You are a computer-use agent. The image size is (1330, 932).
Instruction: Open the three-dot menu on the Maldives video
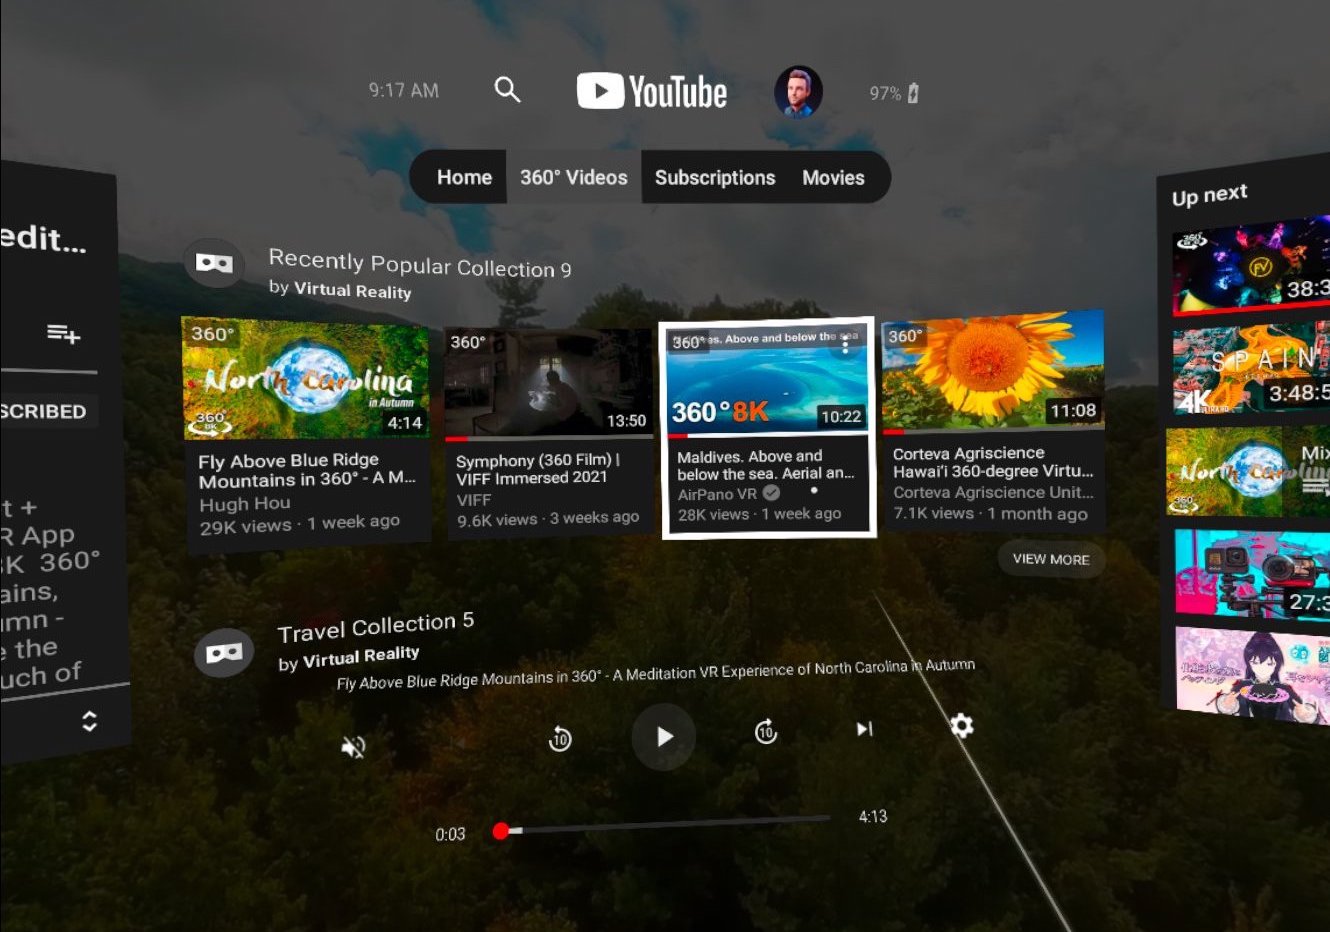tap(845, 345)
